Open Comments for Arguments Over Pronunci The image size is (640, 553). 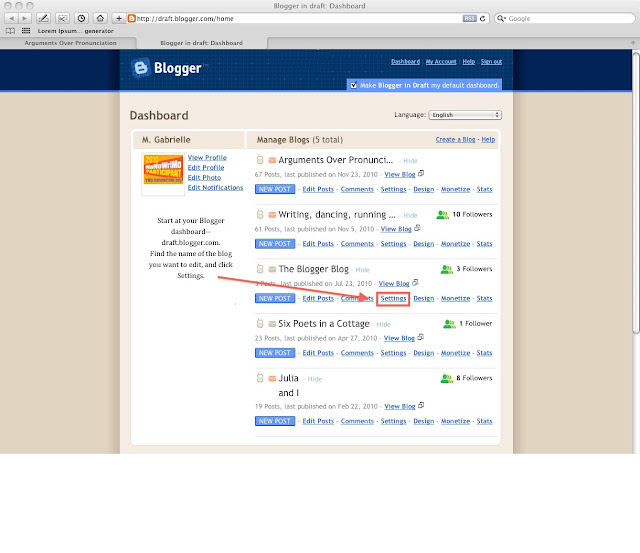coord(357,189)
